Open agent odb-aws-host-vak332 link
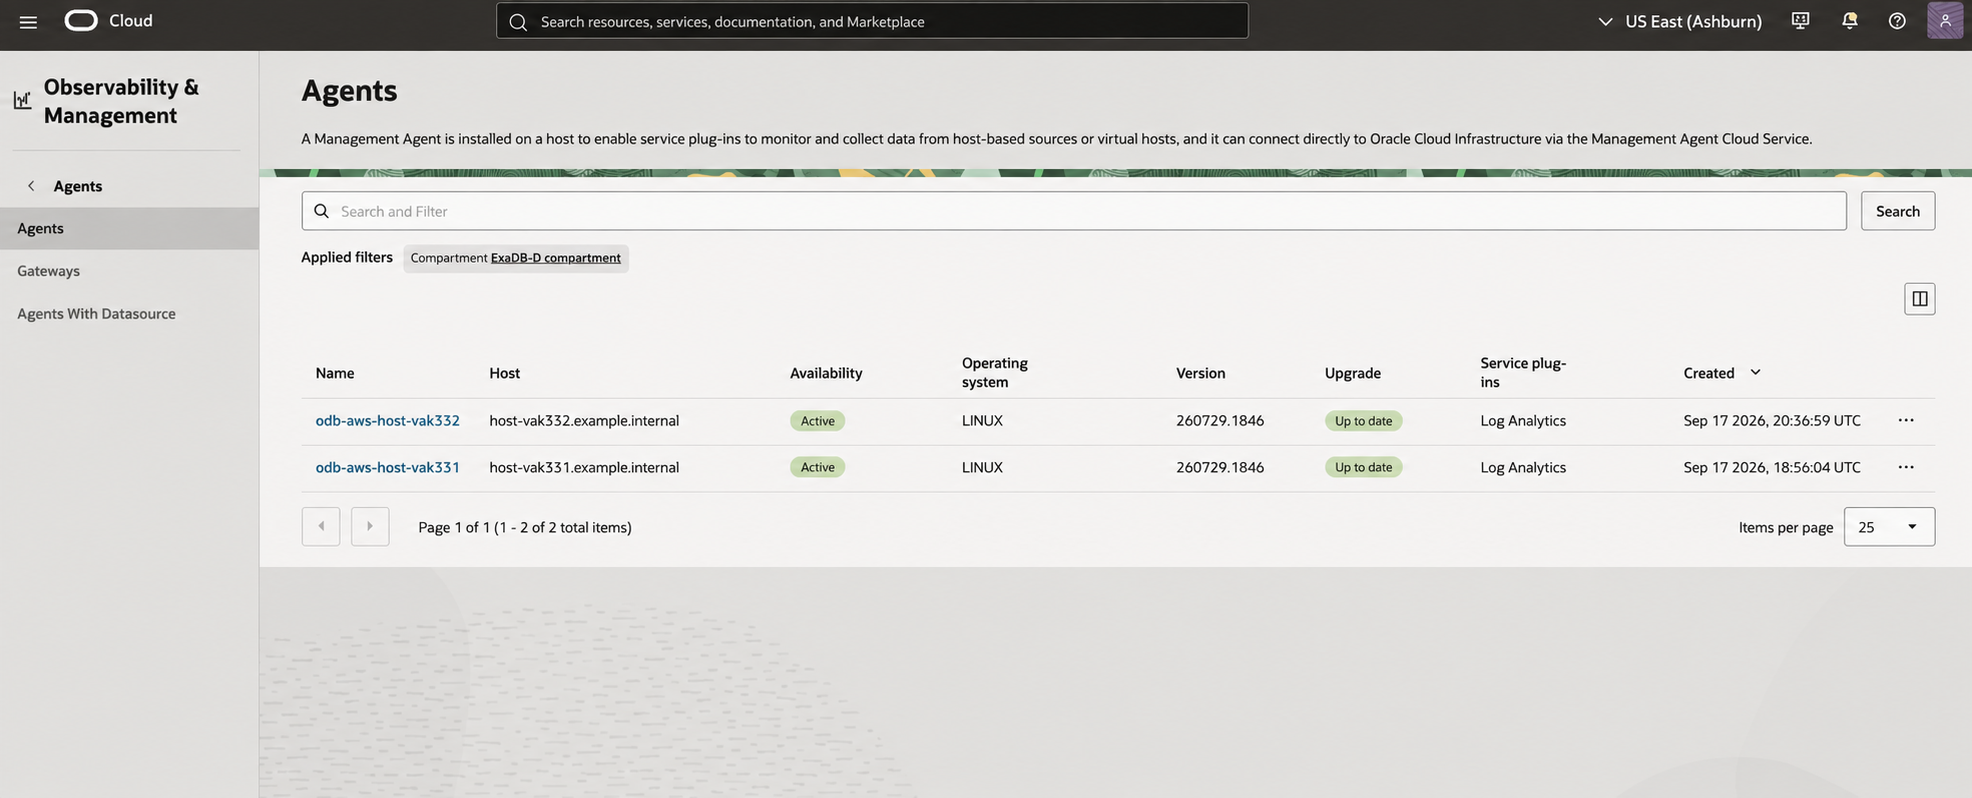1972x798 pixels. pyautogui.click(x=387, y=420)
